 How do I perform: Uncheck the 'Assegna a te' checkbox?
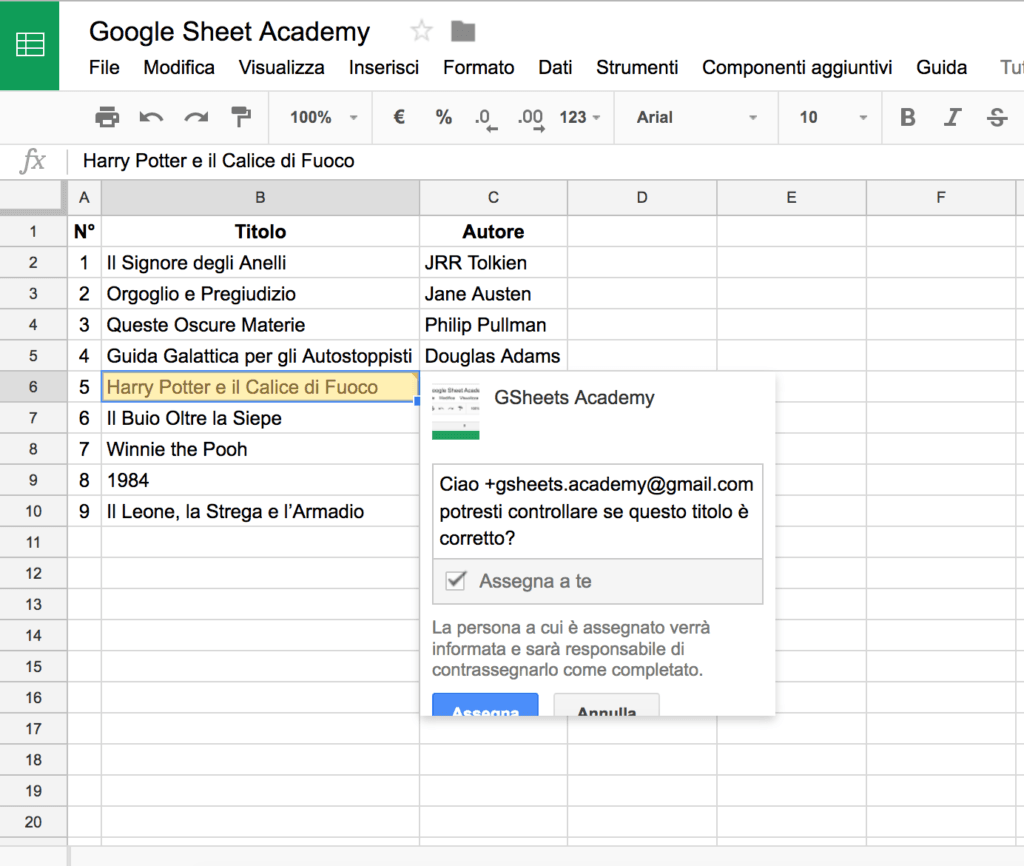[x=456, y=581]
